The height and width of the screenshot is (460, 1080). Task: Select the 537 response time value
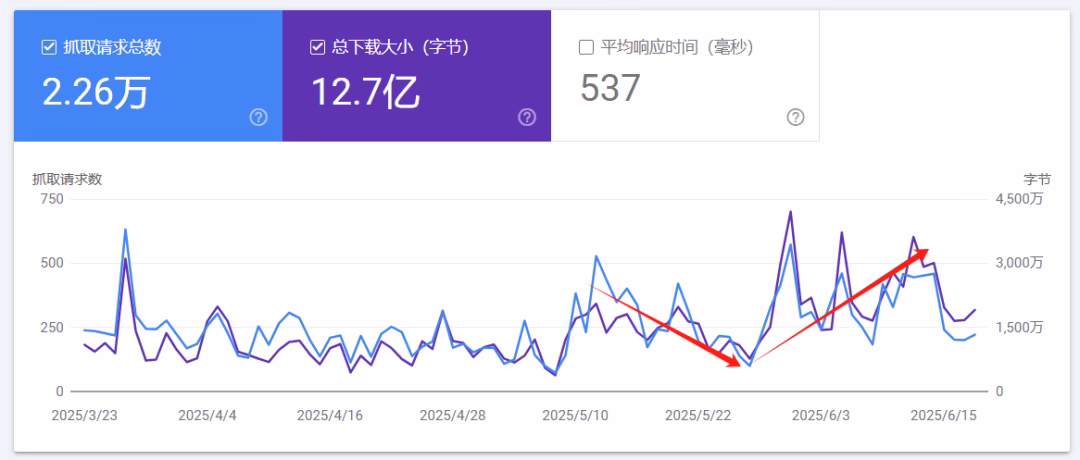coord(610,89)
